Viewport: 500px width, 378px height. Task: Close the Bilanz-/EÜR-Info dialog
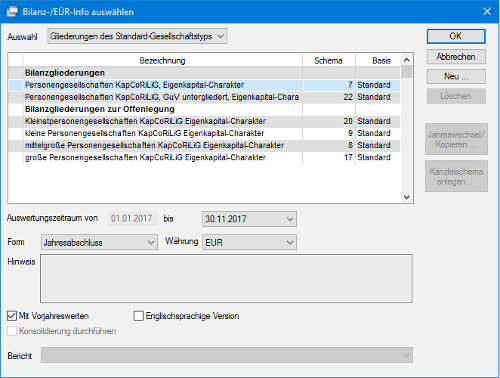tap(487, 12)
